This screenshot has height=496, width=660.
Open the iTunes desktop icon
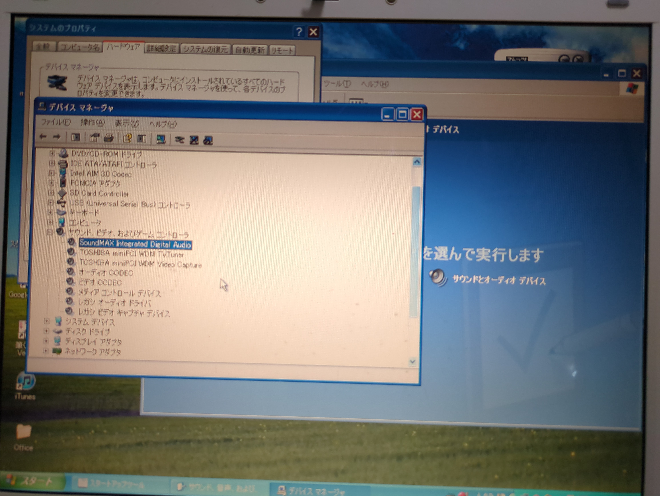pyautogui.click(x=25, y=381)
